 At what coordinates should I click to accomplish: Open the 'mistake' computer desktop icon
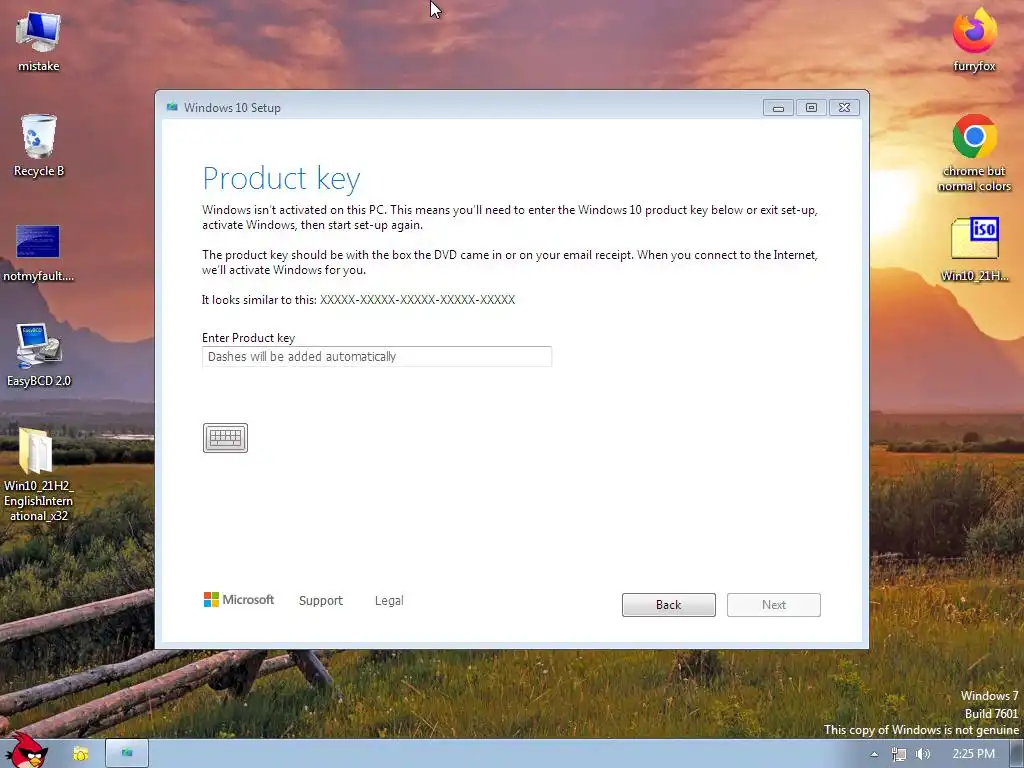coord(38,40)
